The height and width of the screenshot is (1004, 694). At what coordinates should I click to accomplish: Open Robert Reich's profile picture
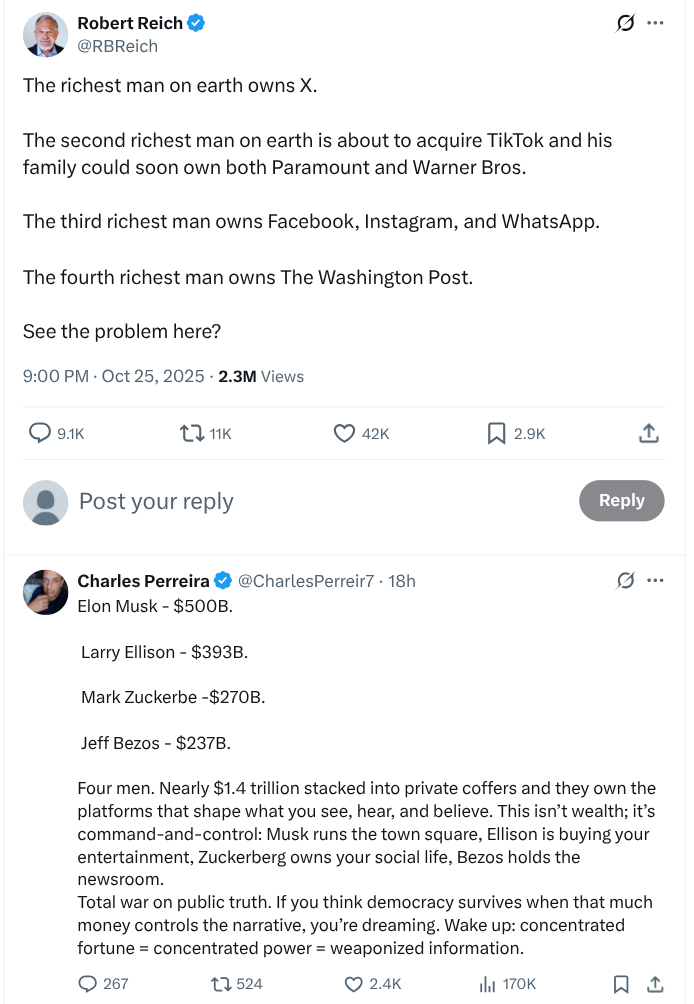45,35
